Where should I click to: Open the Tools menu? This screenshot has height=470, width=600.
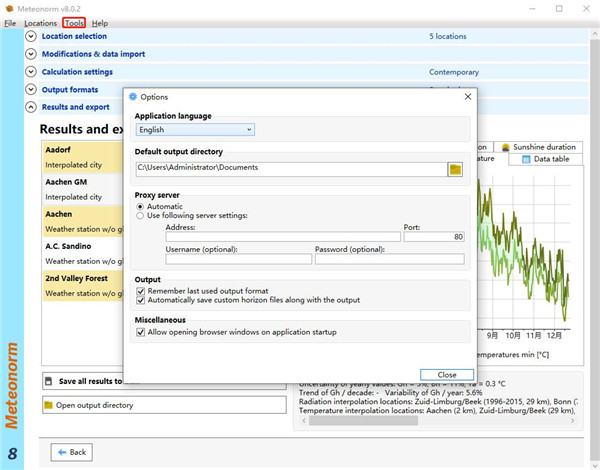click(x=74, y=23)
